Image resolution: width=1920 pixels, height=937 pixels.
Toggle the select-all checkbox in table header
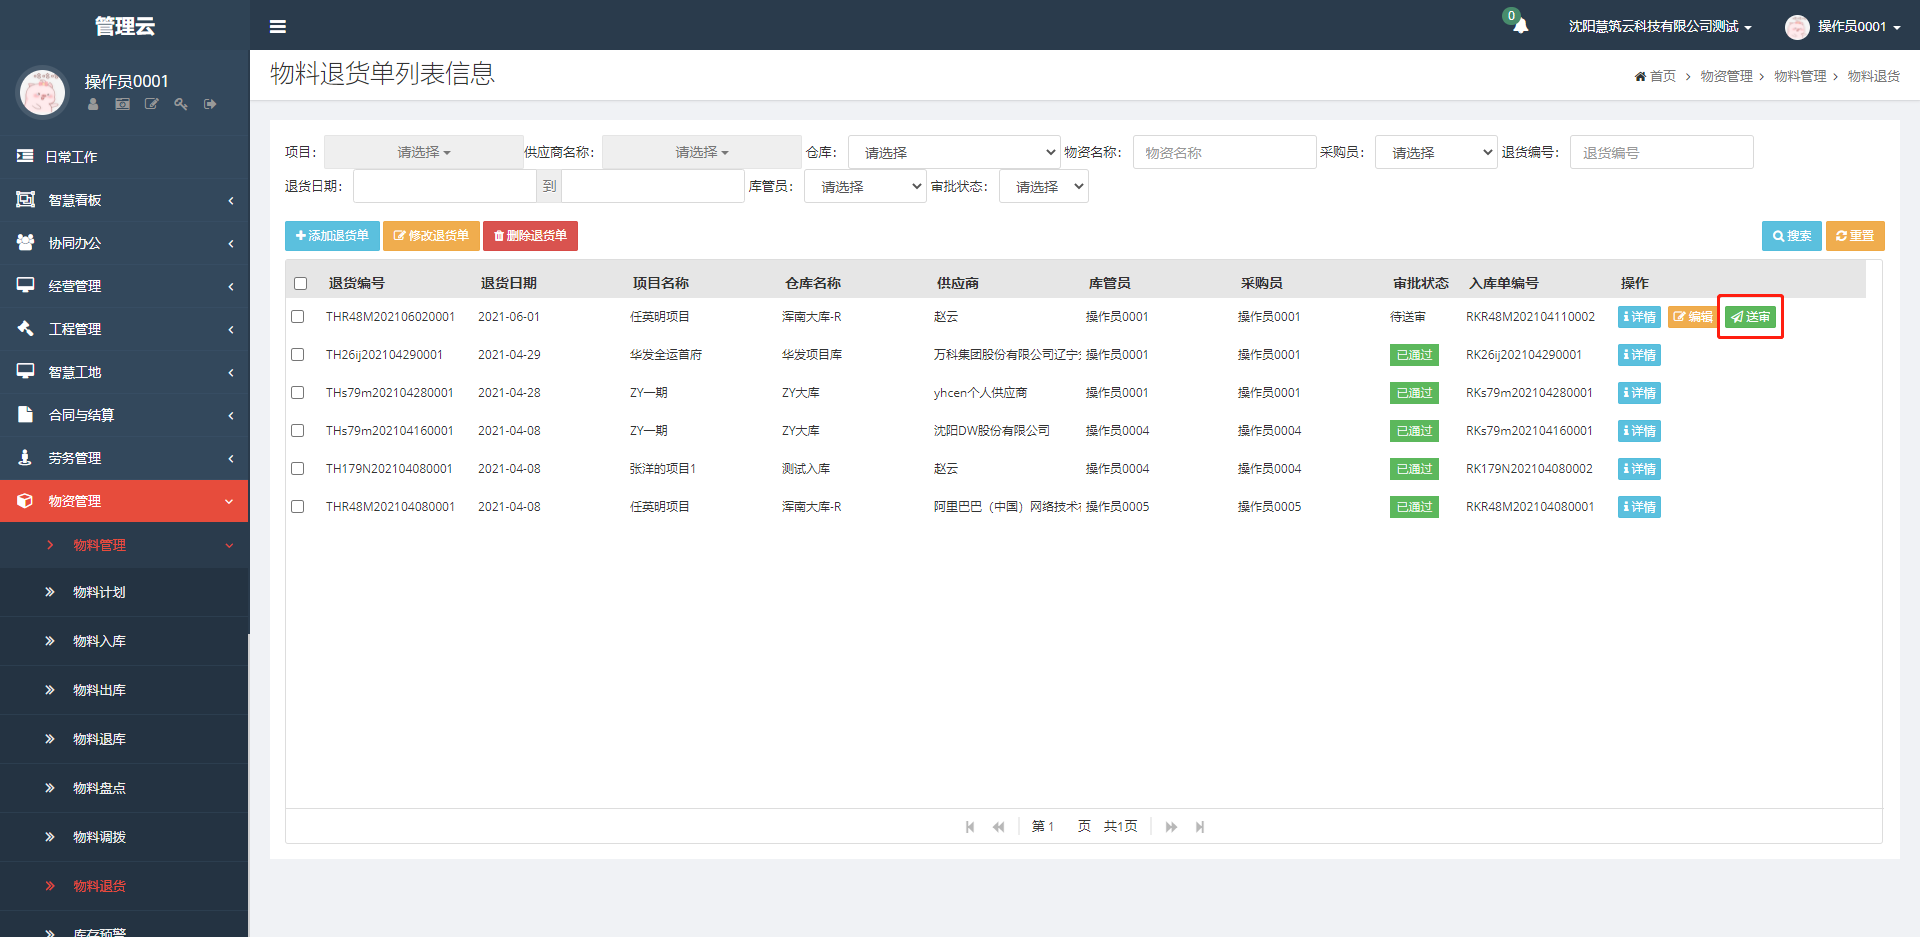point(300,284)
